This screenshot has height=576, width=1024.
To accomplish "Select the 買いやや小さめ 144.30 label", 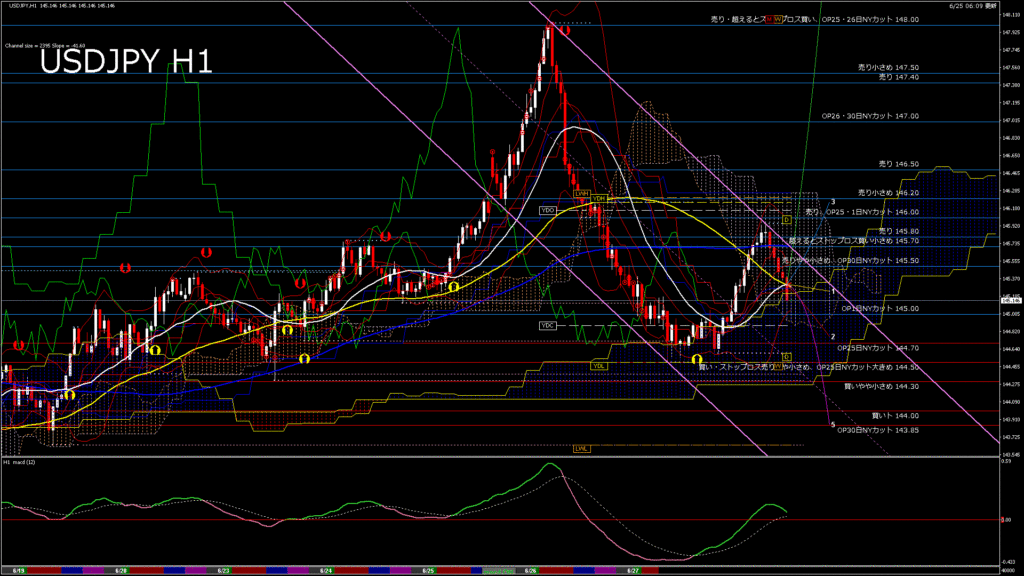I will pyautogui.click(x=881, y=387).
